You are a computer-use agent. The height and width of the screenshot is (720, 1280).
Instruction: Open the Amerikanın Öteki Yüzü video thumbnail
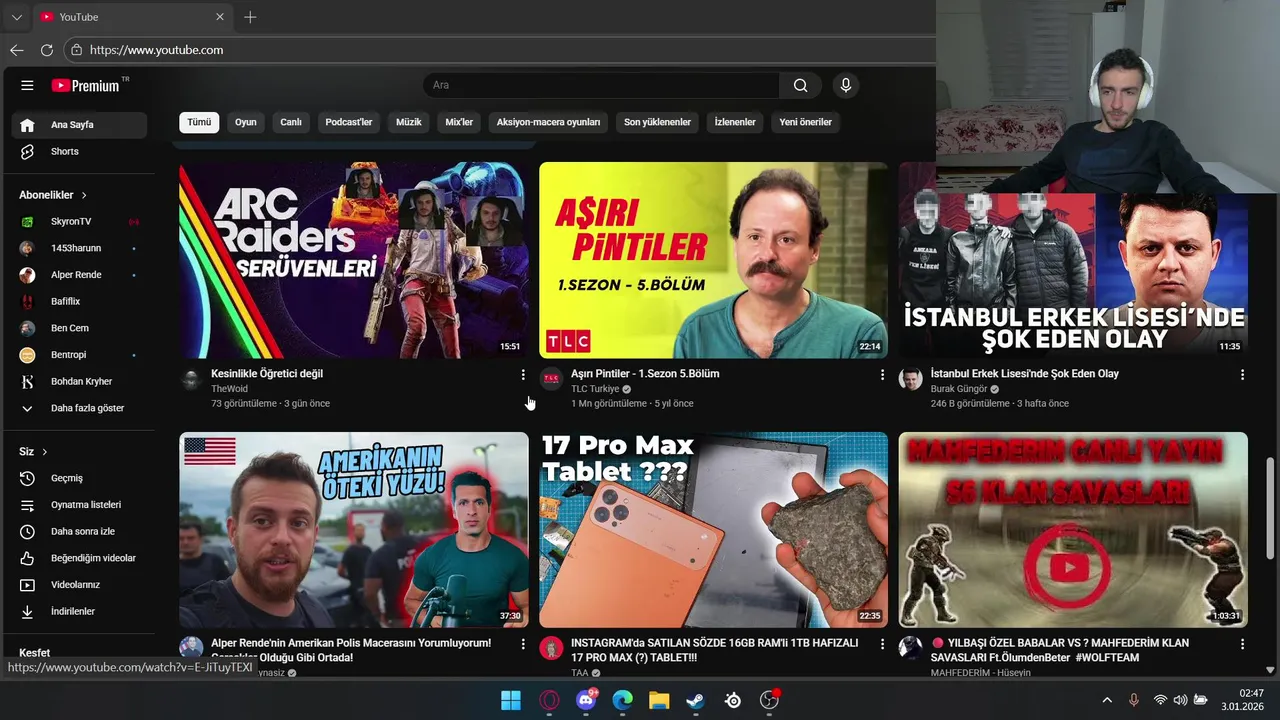[x=354, y=530]
